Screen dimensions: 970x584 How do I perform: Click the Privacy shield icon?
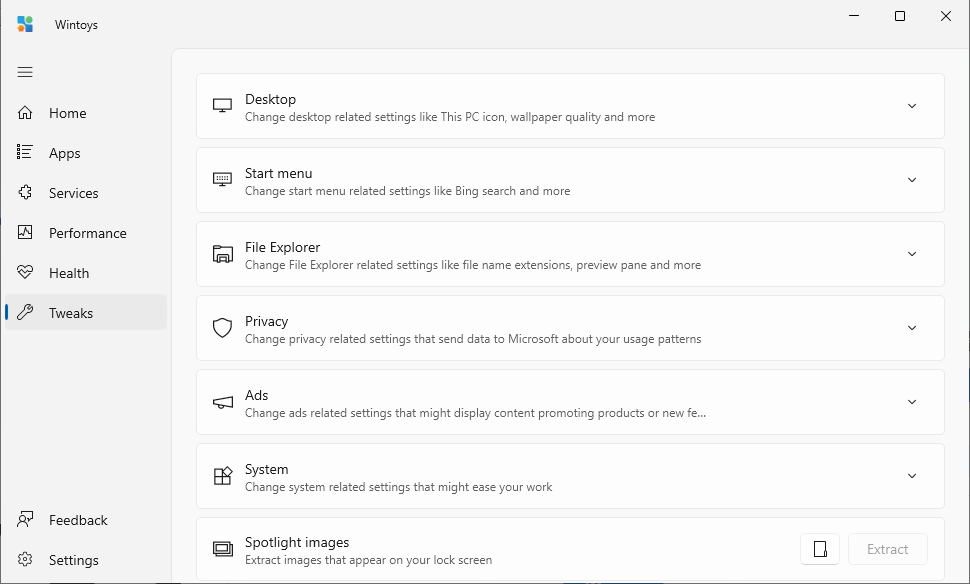pos(223,328)
